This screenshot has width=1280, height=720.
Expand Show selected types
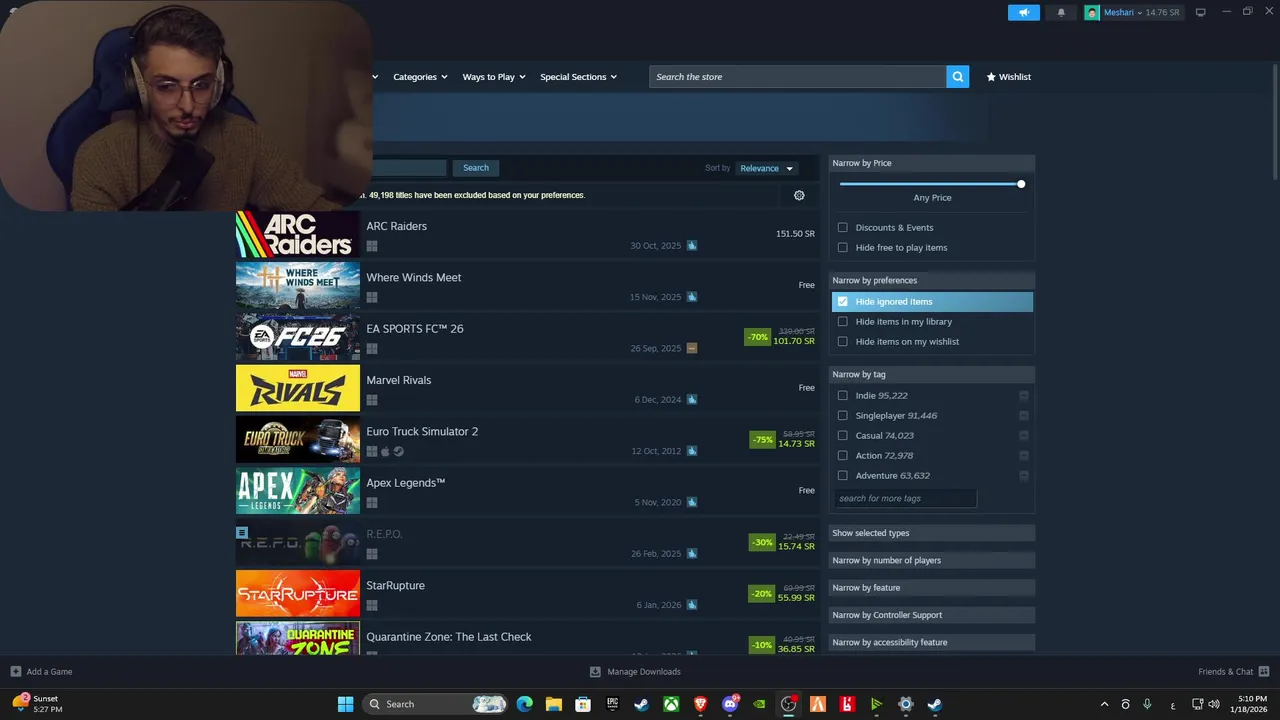pos(932,533)
